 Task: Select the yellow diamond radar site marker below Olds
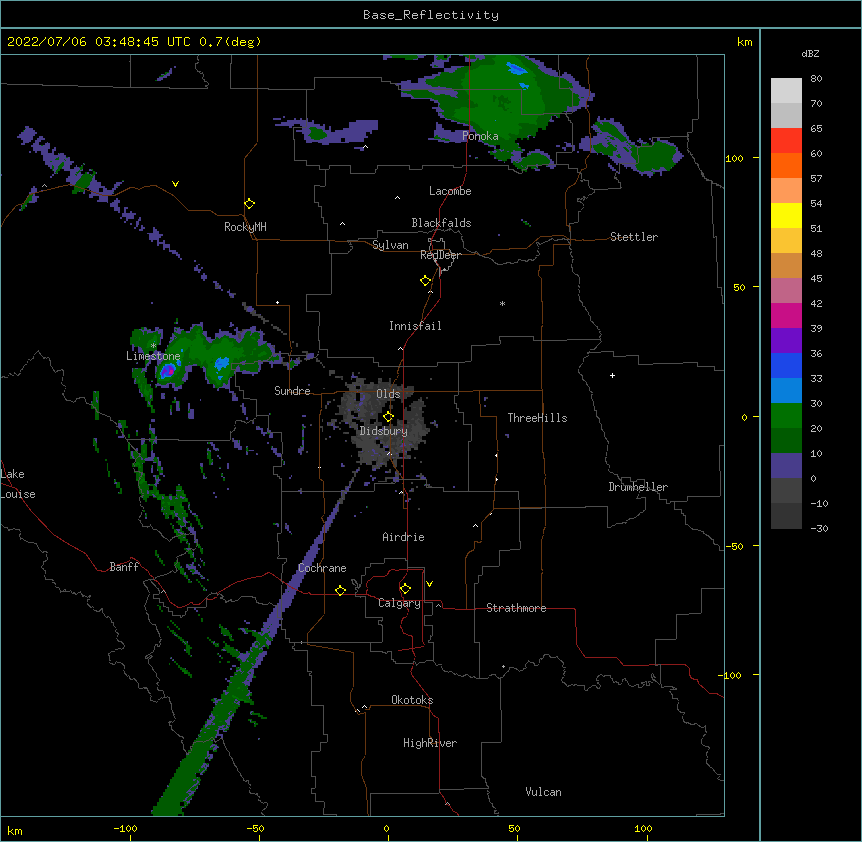click(x=388, y=416)
